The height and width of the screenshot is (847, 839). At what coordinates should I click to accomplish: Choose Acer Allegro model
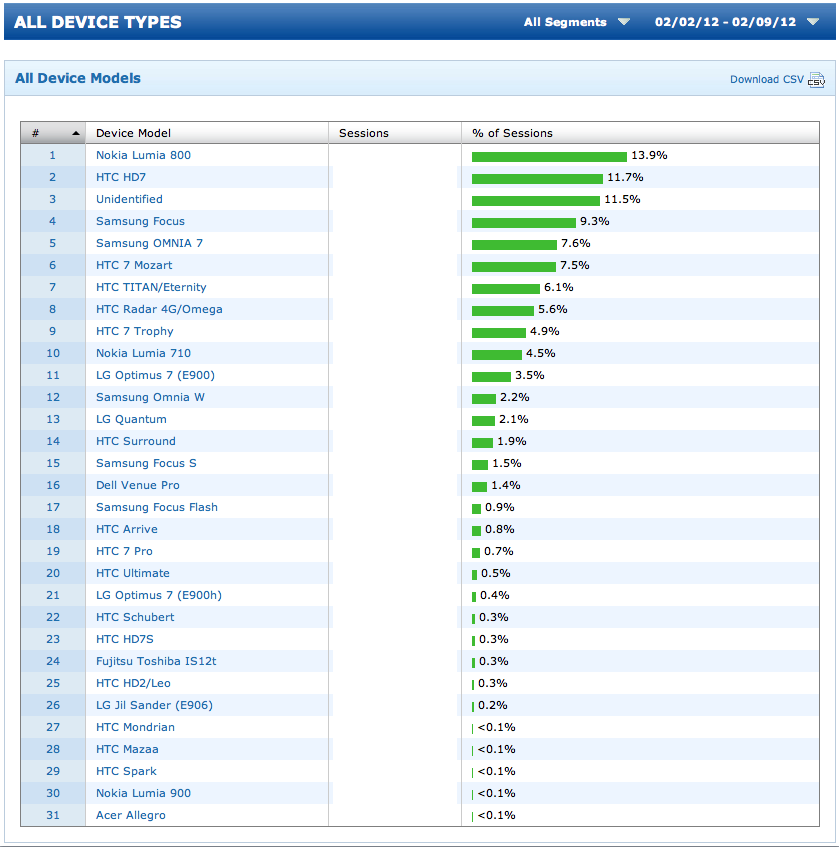pyautogui.click(x=131, y=816)
